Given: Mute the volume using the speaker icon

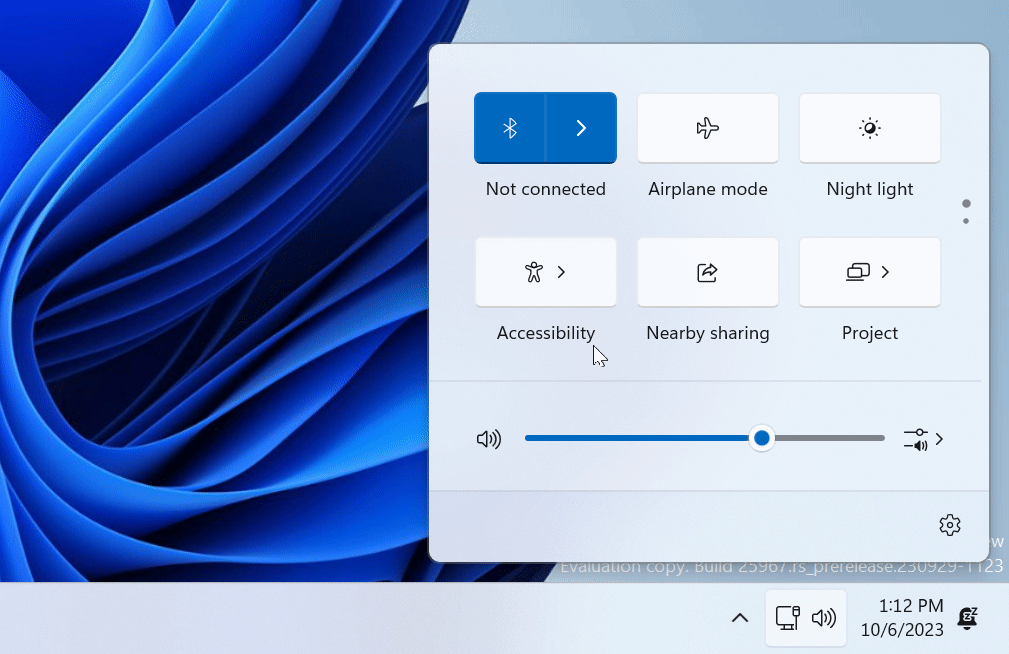Looking at the screenshot, I should pyautogui.click(x=489, y=438).
